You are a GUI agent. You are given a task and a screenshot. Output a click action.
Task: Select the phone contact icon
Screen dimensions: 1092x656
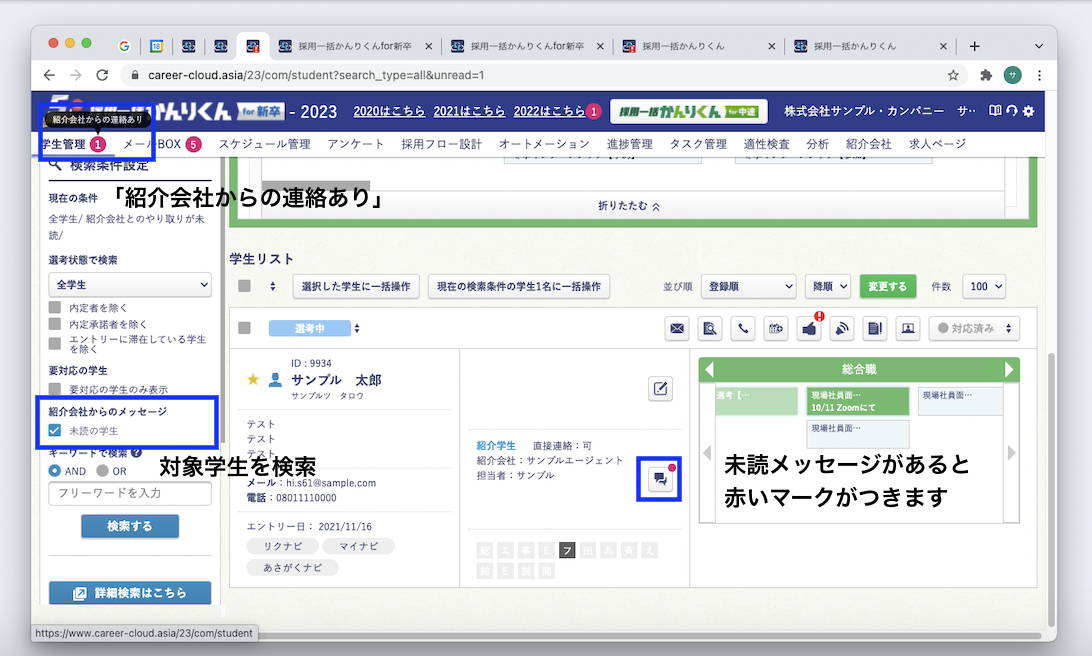click(x=742, y=328)
